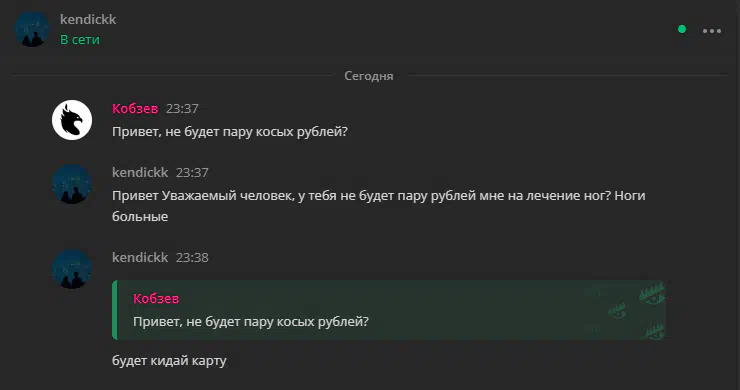Viewport: 740px width, 390px height.
Task: Open the three-dots chat options menu
Action: click(x=712, y=31)
